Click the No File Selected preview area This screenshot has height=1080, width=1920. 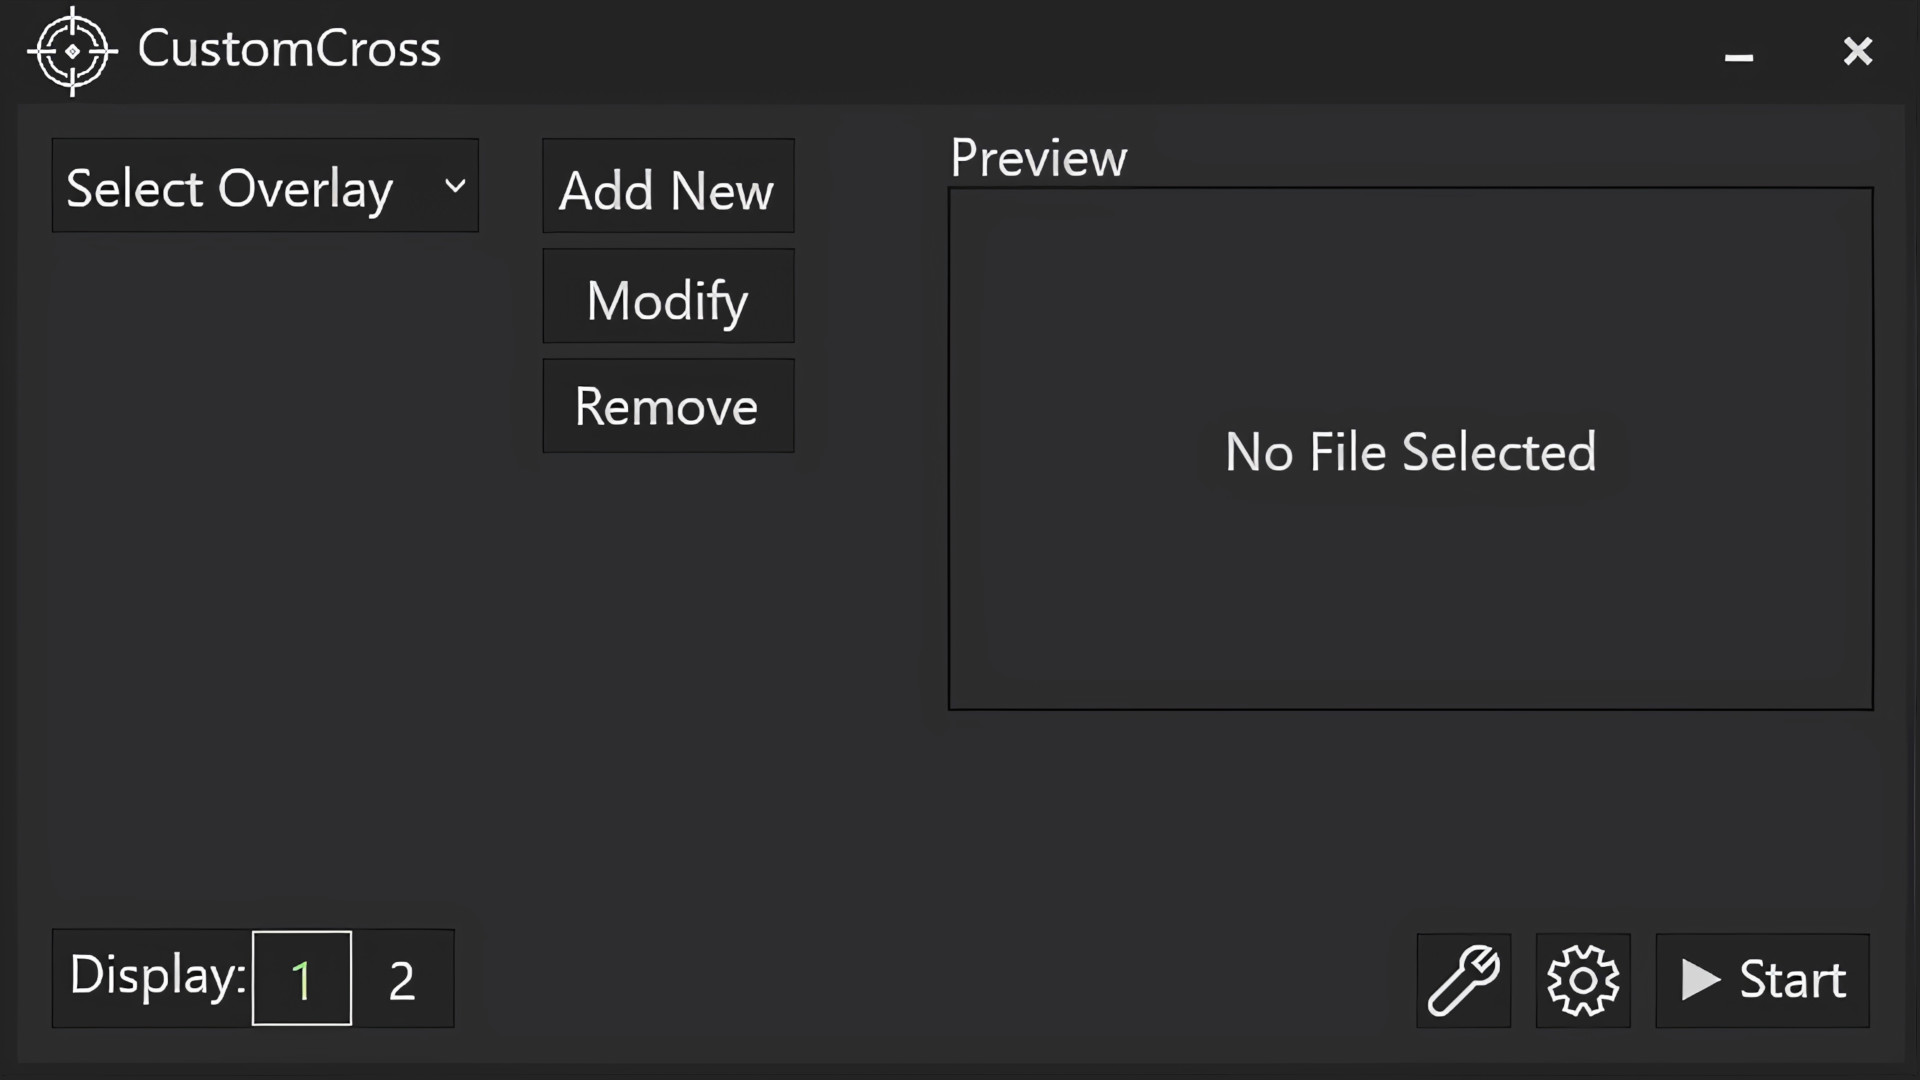click(1409, 451)
